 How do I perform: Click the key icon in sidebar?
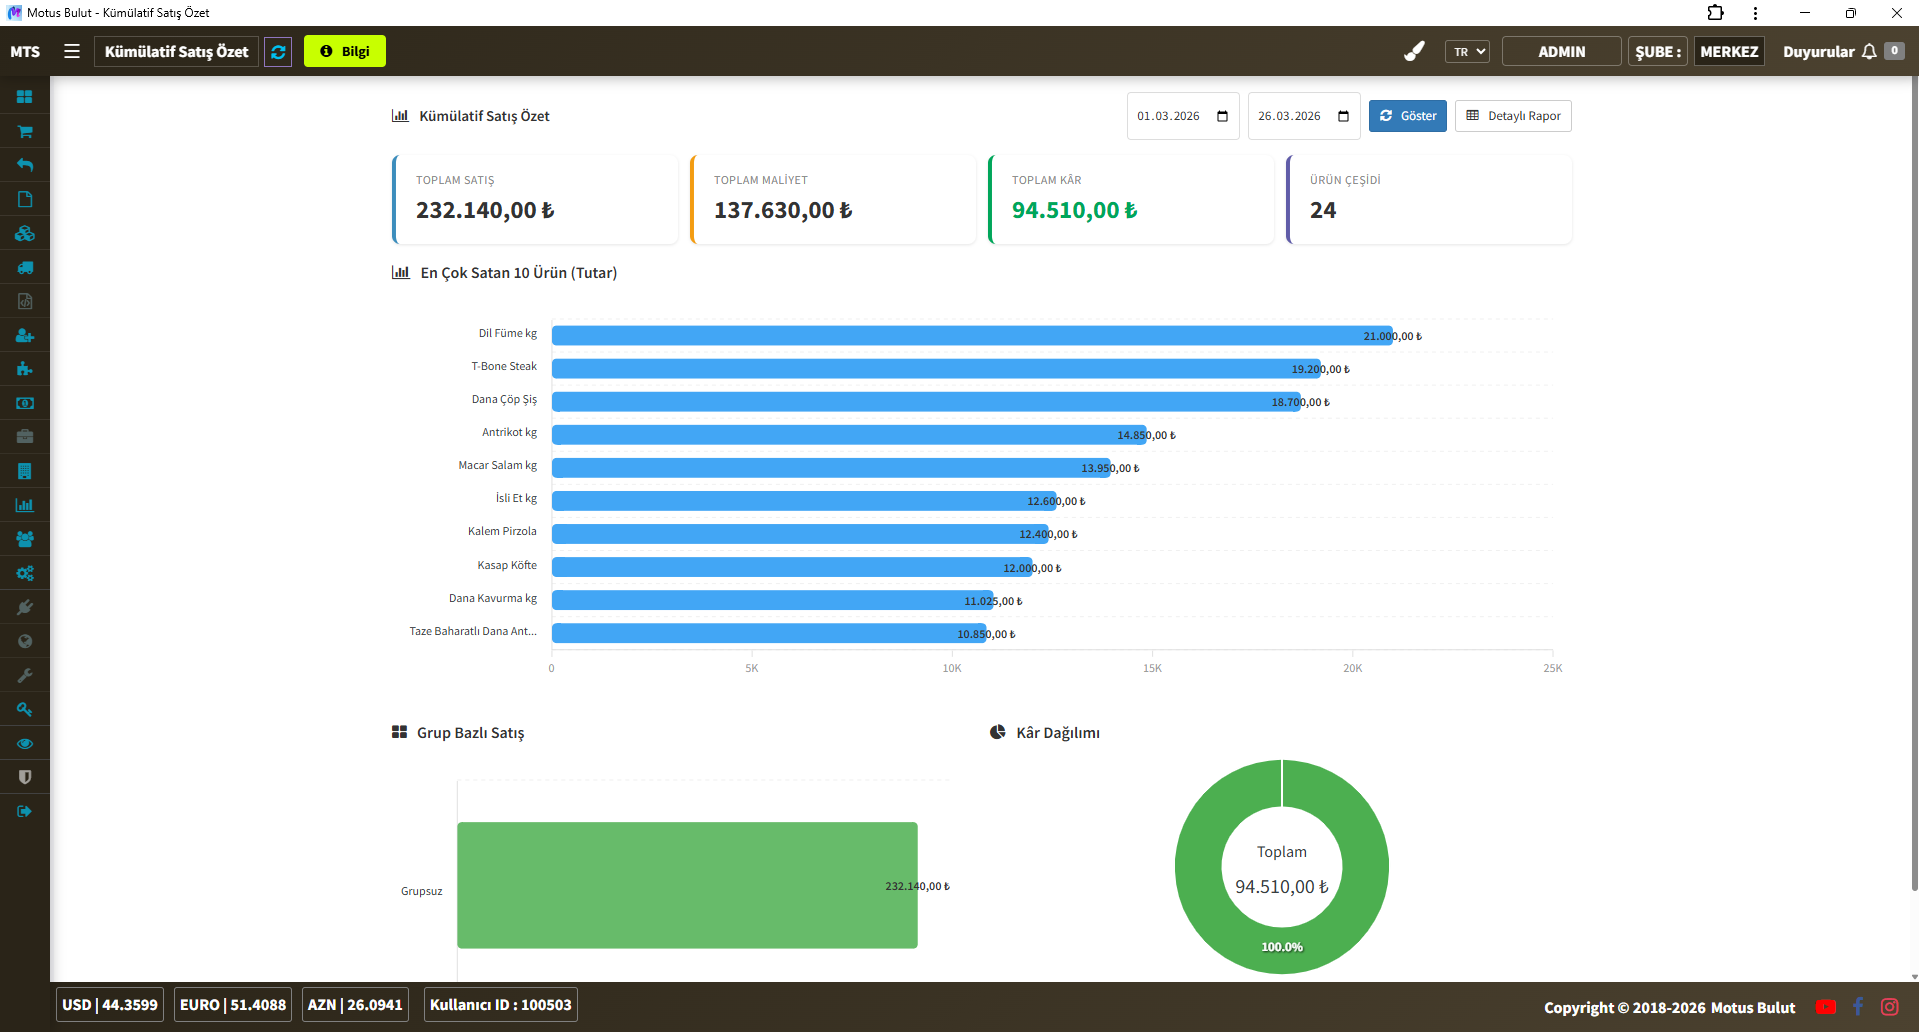(25, 709)
